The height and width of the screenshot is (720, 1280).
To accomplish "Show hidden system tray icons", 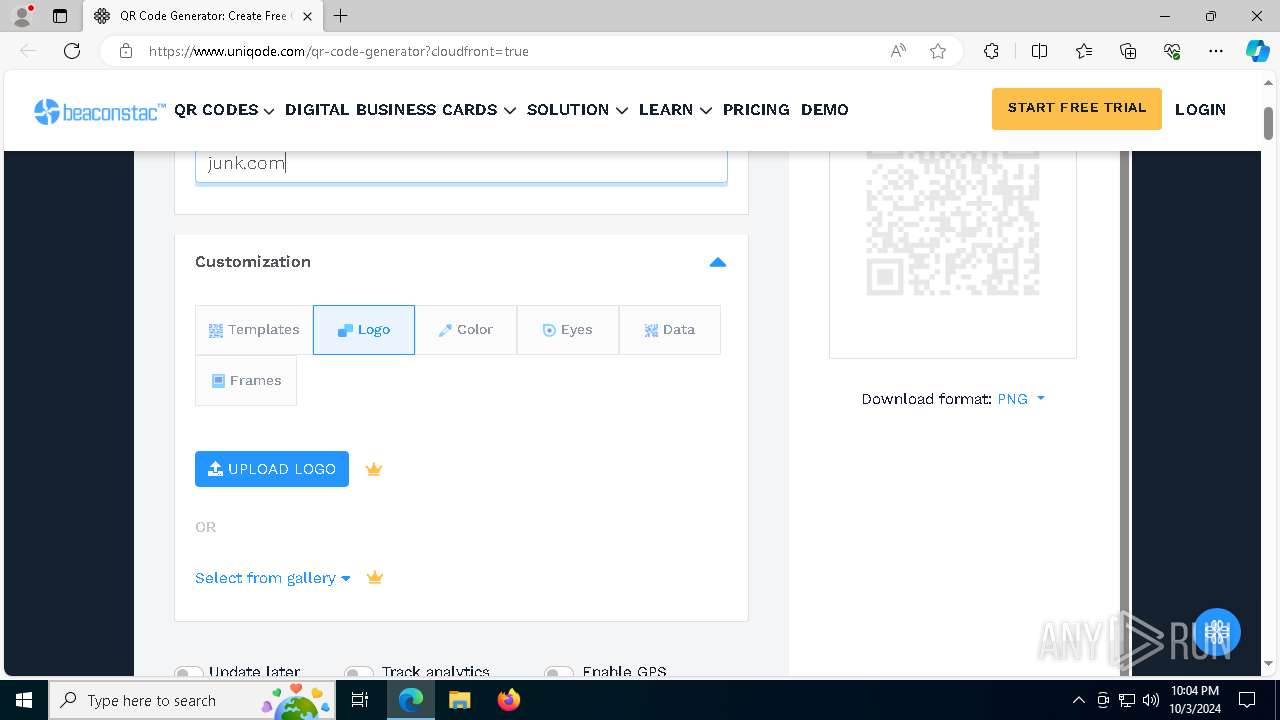I will pyautogui.click(x=1078, y=700).
